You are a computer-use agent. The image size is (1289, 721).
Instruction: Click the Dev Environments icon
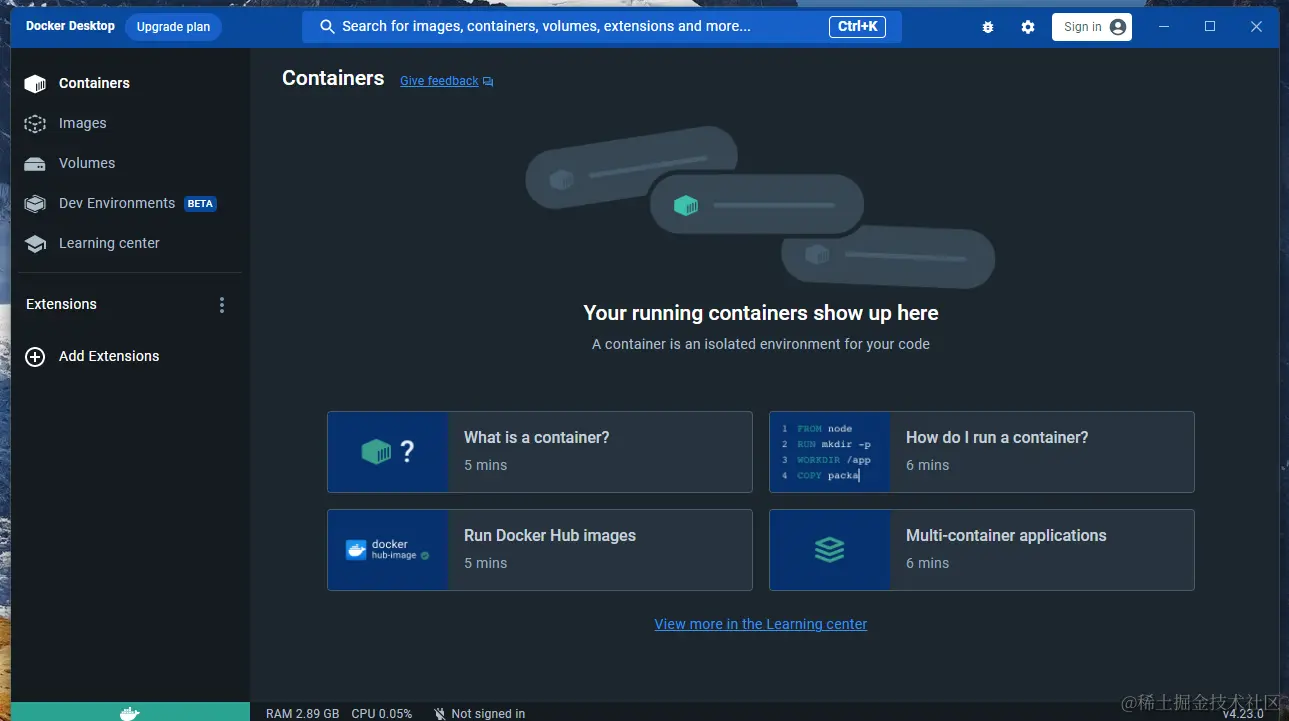tap(35, 204)
